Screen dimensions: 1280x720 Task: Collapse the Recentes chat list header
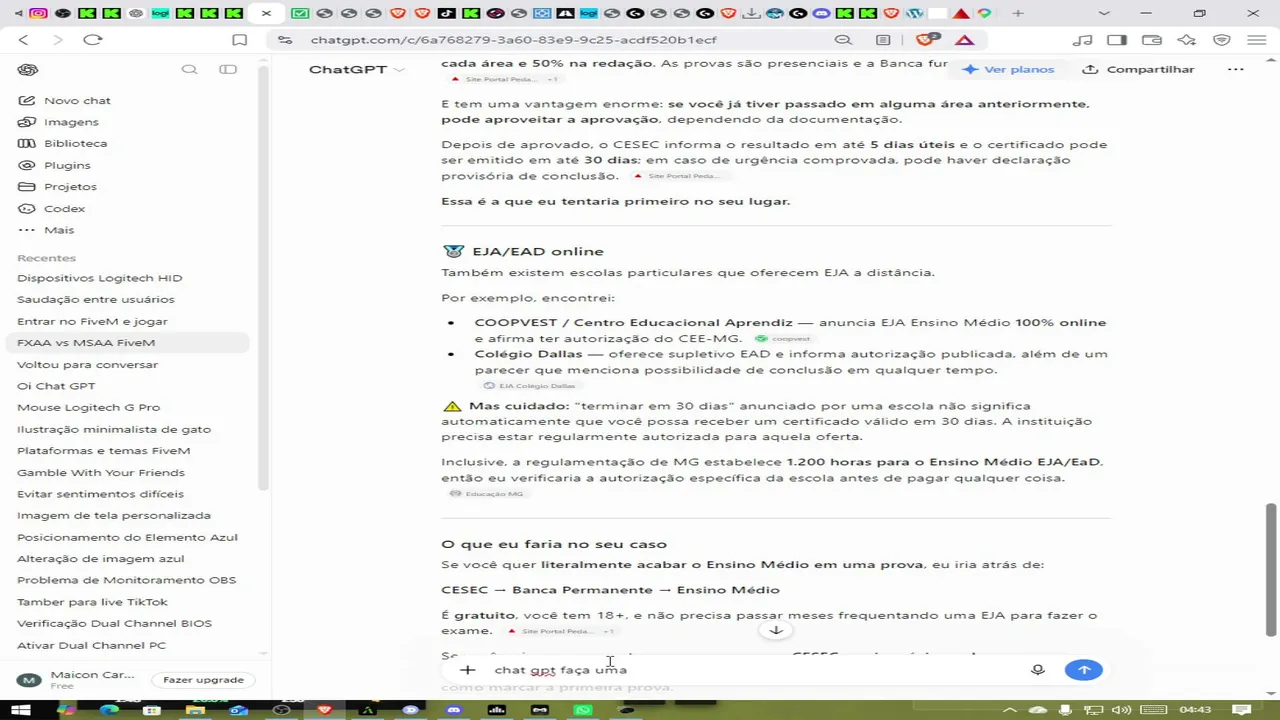tap(46, 258)
